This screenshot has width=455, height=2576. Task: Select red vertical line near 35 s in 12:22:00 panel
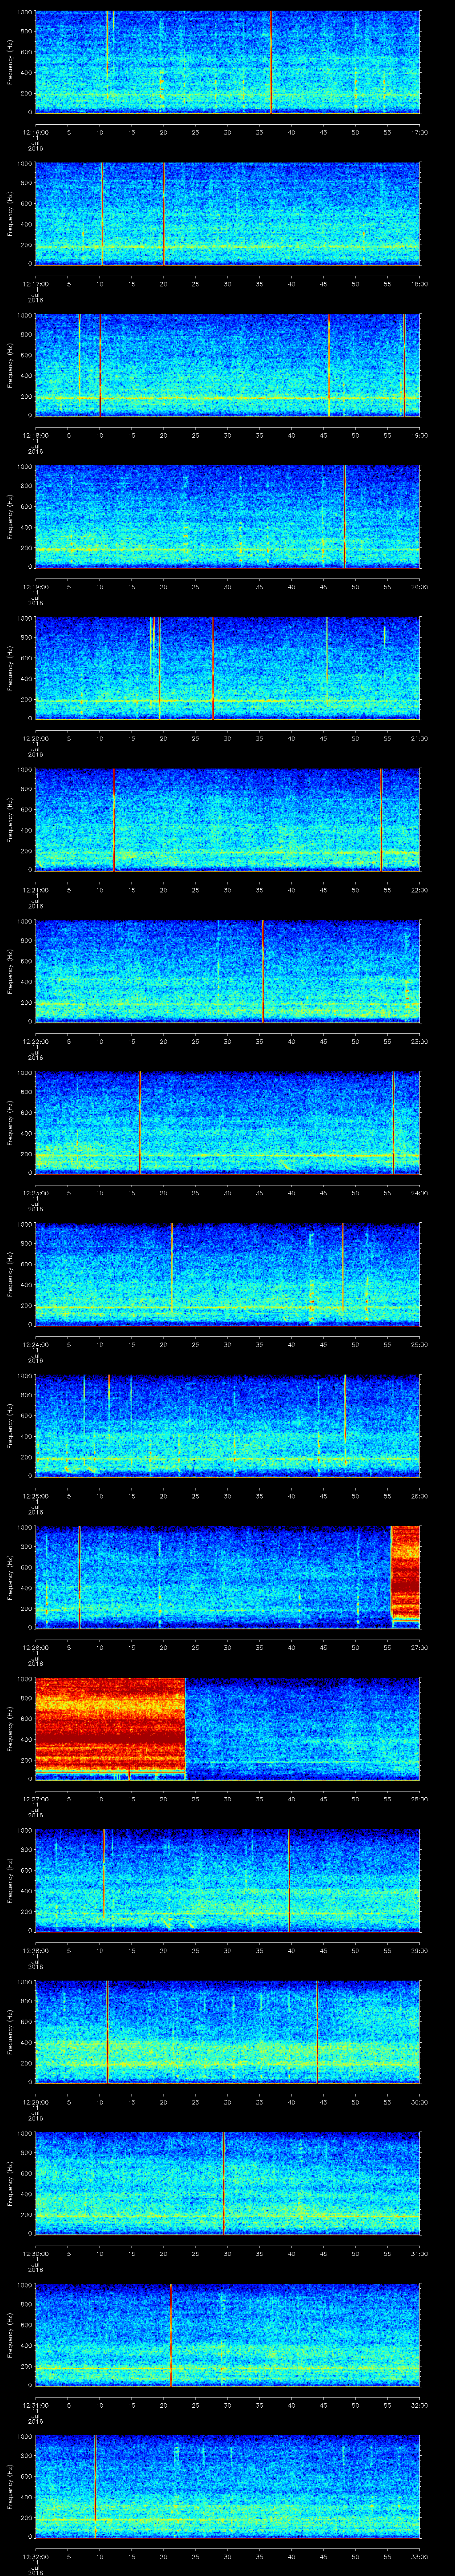[262, 971]
